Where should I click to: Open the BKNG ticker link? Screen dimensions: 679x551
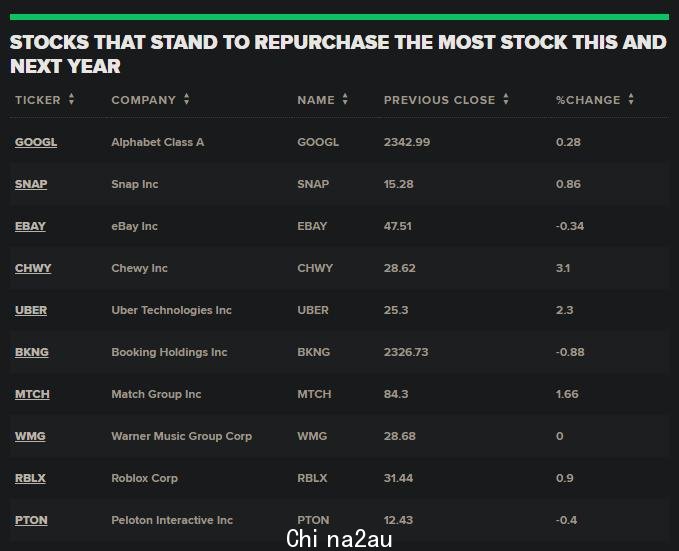[x=32, y=352]
